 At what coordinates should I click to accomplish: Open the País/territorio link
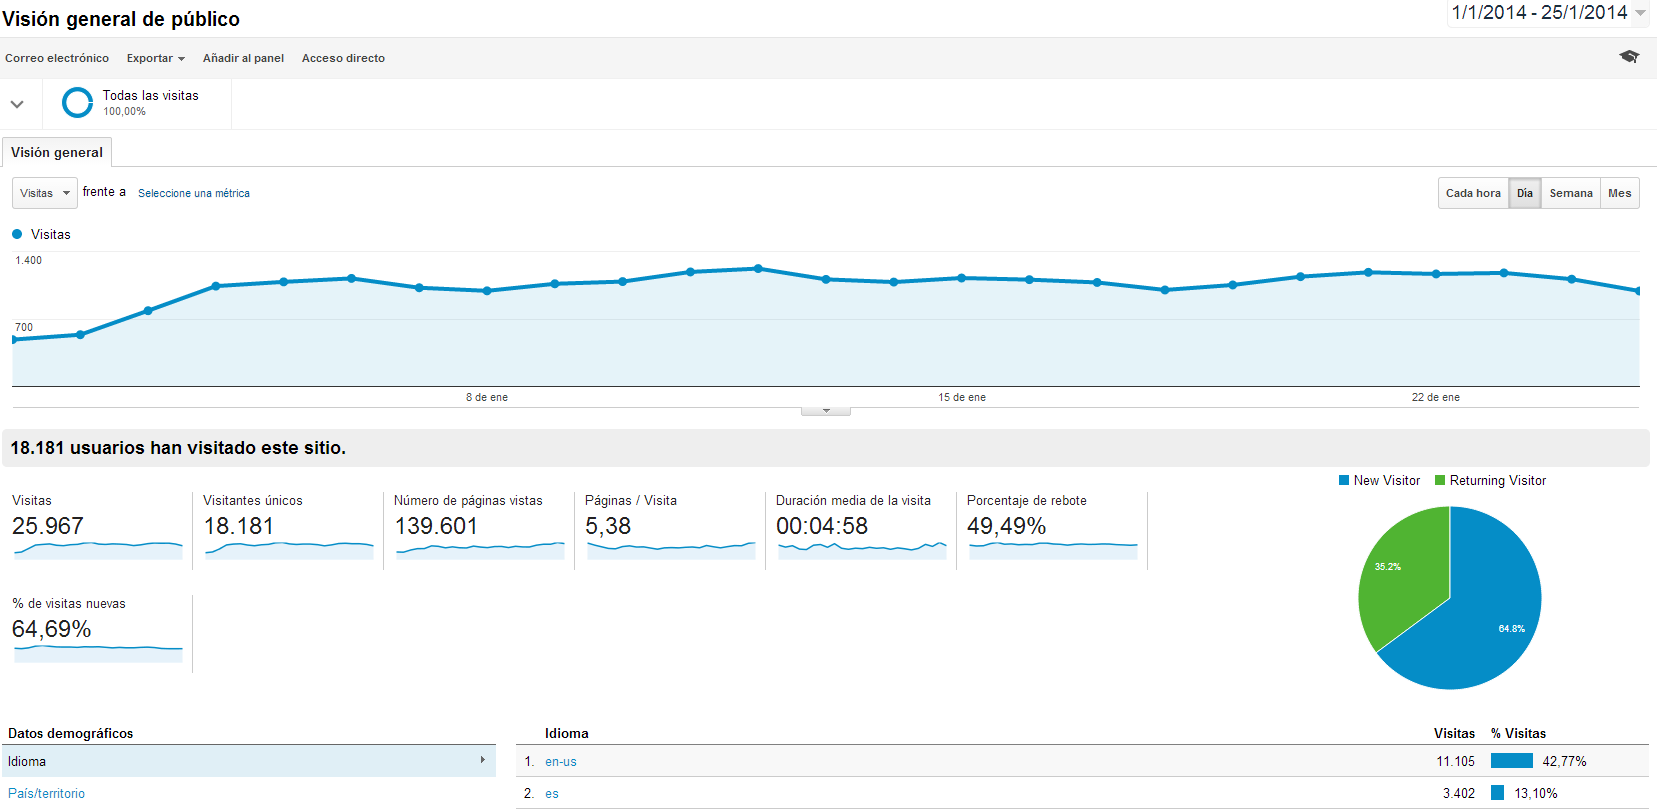coord(47,793)
